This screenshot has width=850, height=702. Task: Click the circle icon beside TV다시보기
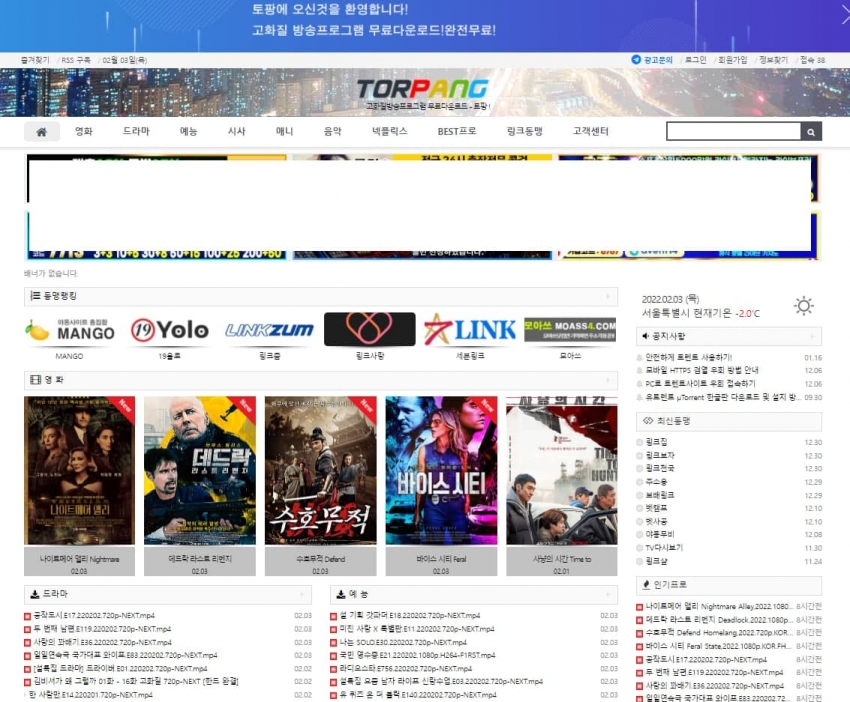coord(640,548)
